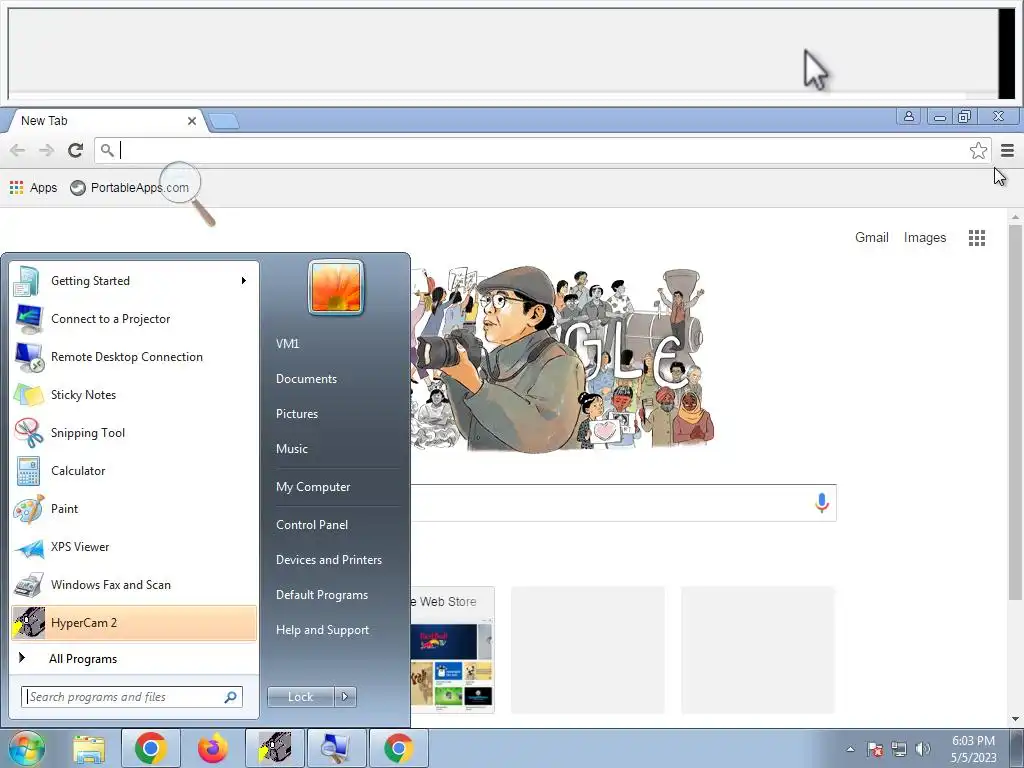Image resolution: width=1024 pixels, height=768 pixels.
Task: Go forward to the next page
Action: (x=46, y=151)
